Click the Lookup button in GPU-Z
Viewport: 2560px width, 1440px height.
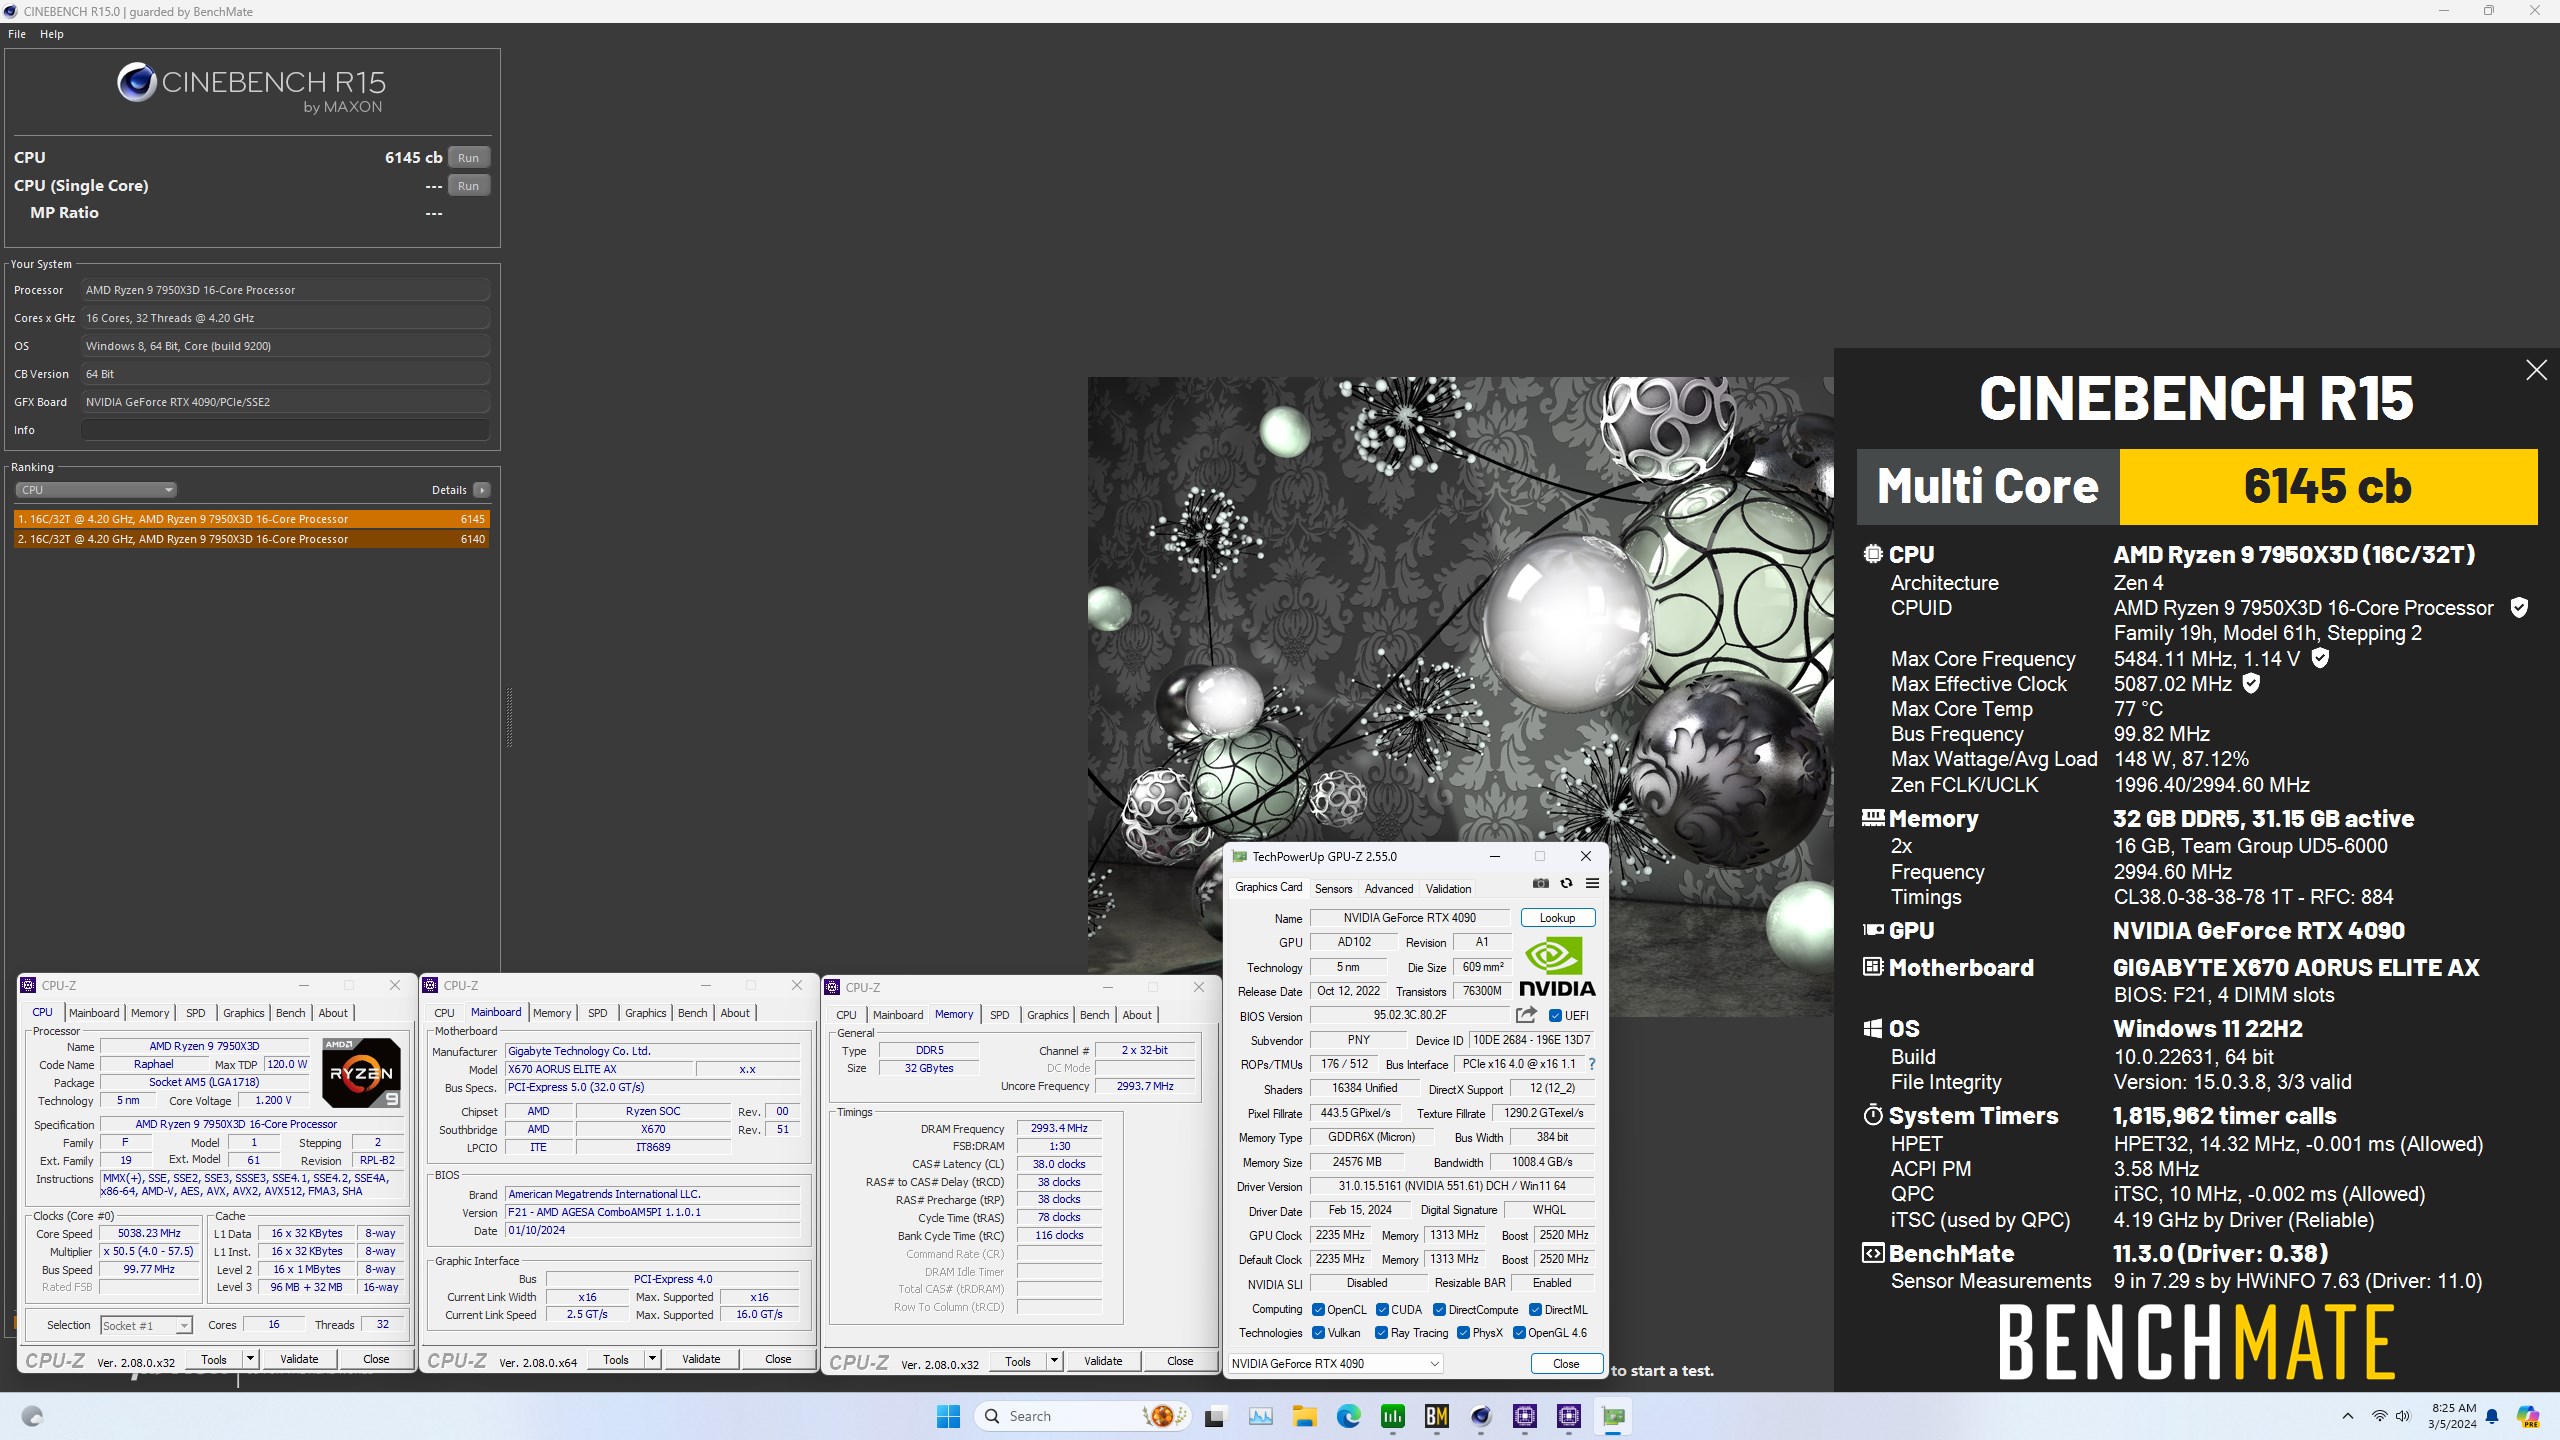click(1557, 917)
